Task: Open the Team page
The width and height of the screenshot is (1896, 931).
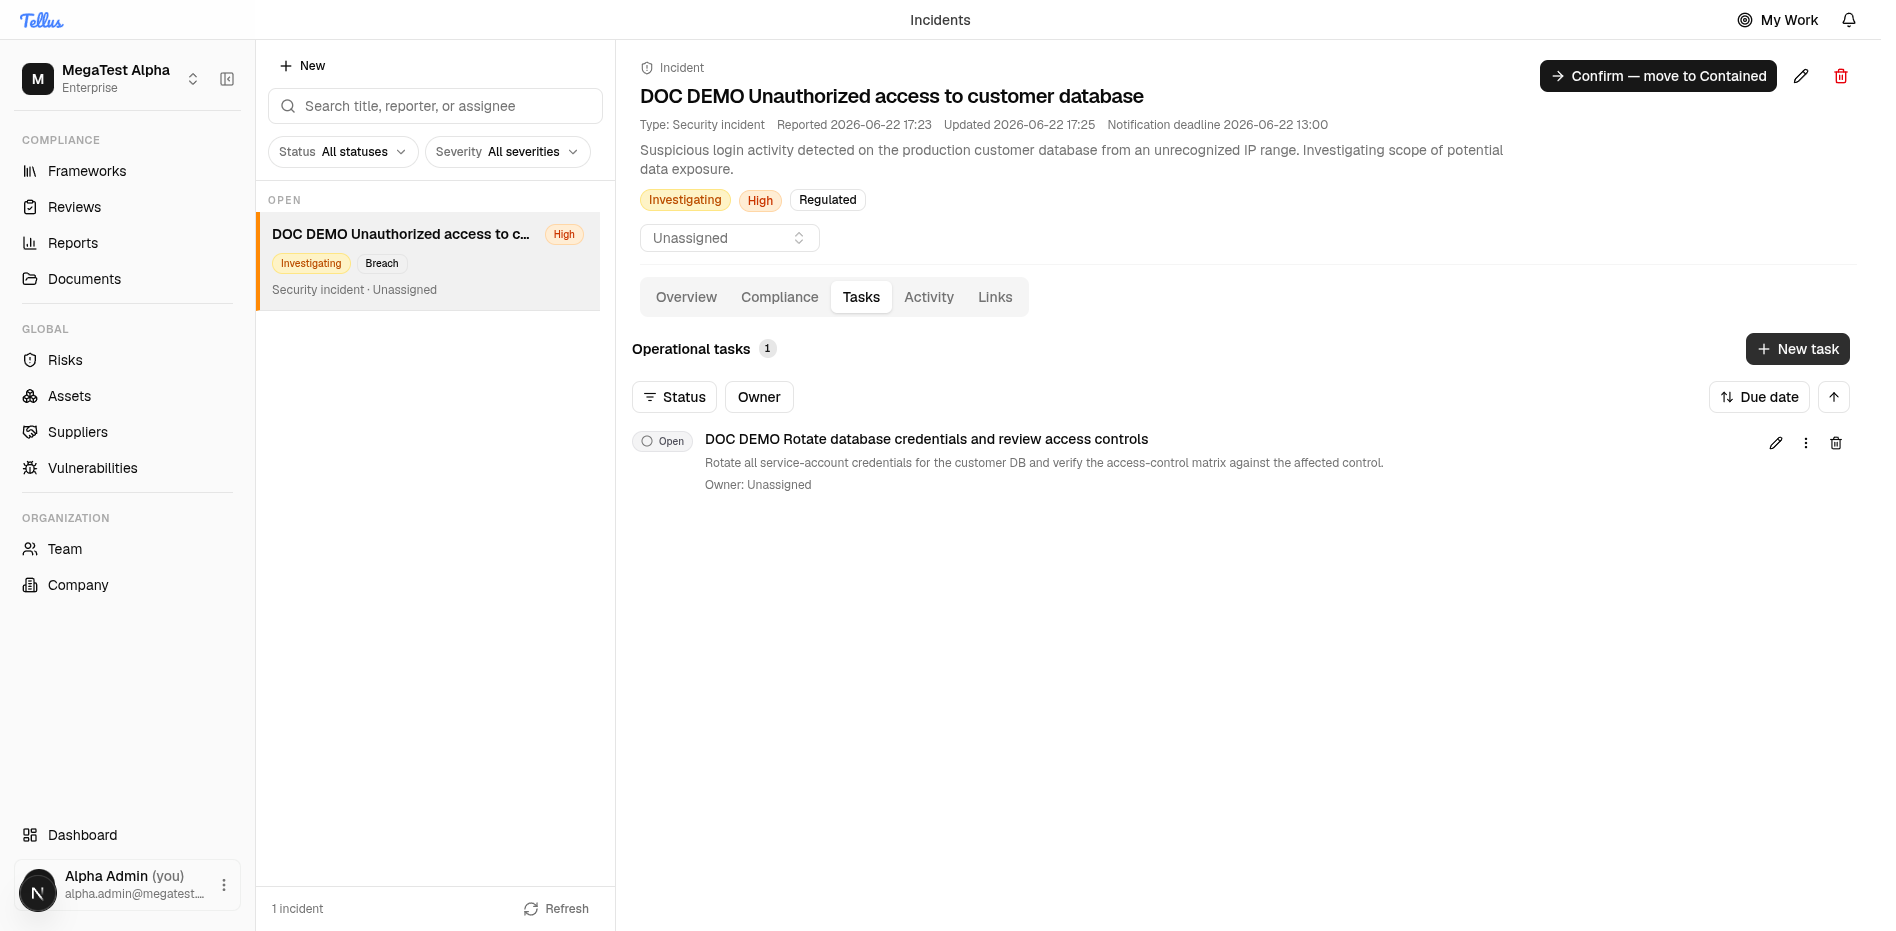Action: point(127,549)
